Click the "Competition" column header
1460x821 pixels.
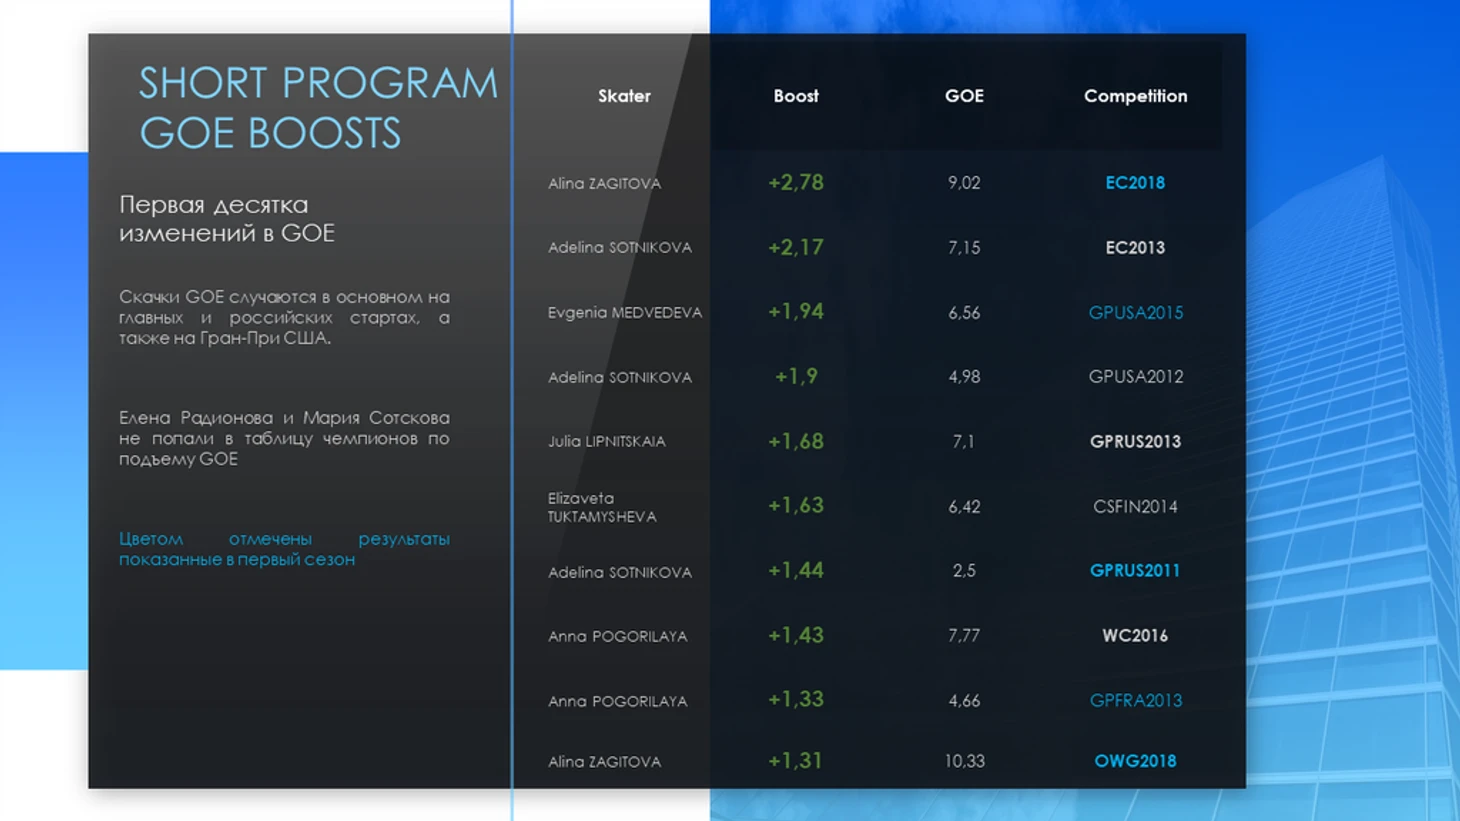[1136, 96]
